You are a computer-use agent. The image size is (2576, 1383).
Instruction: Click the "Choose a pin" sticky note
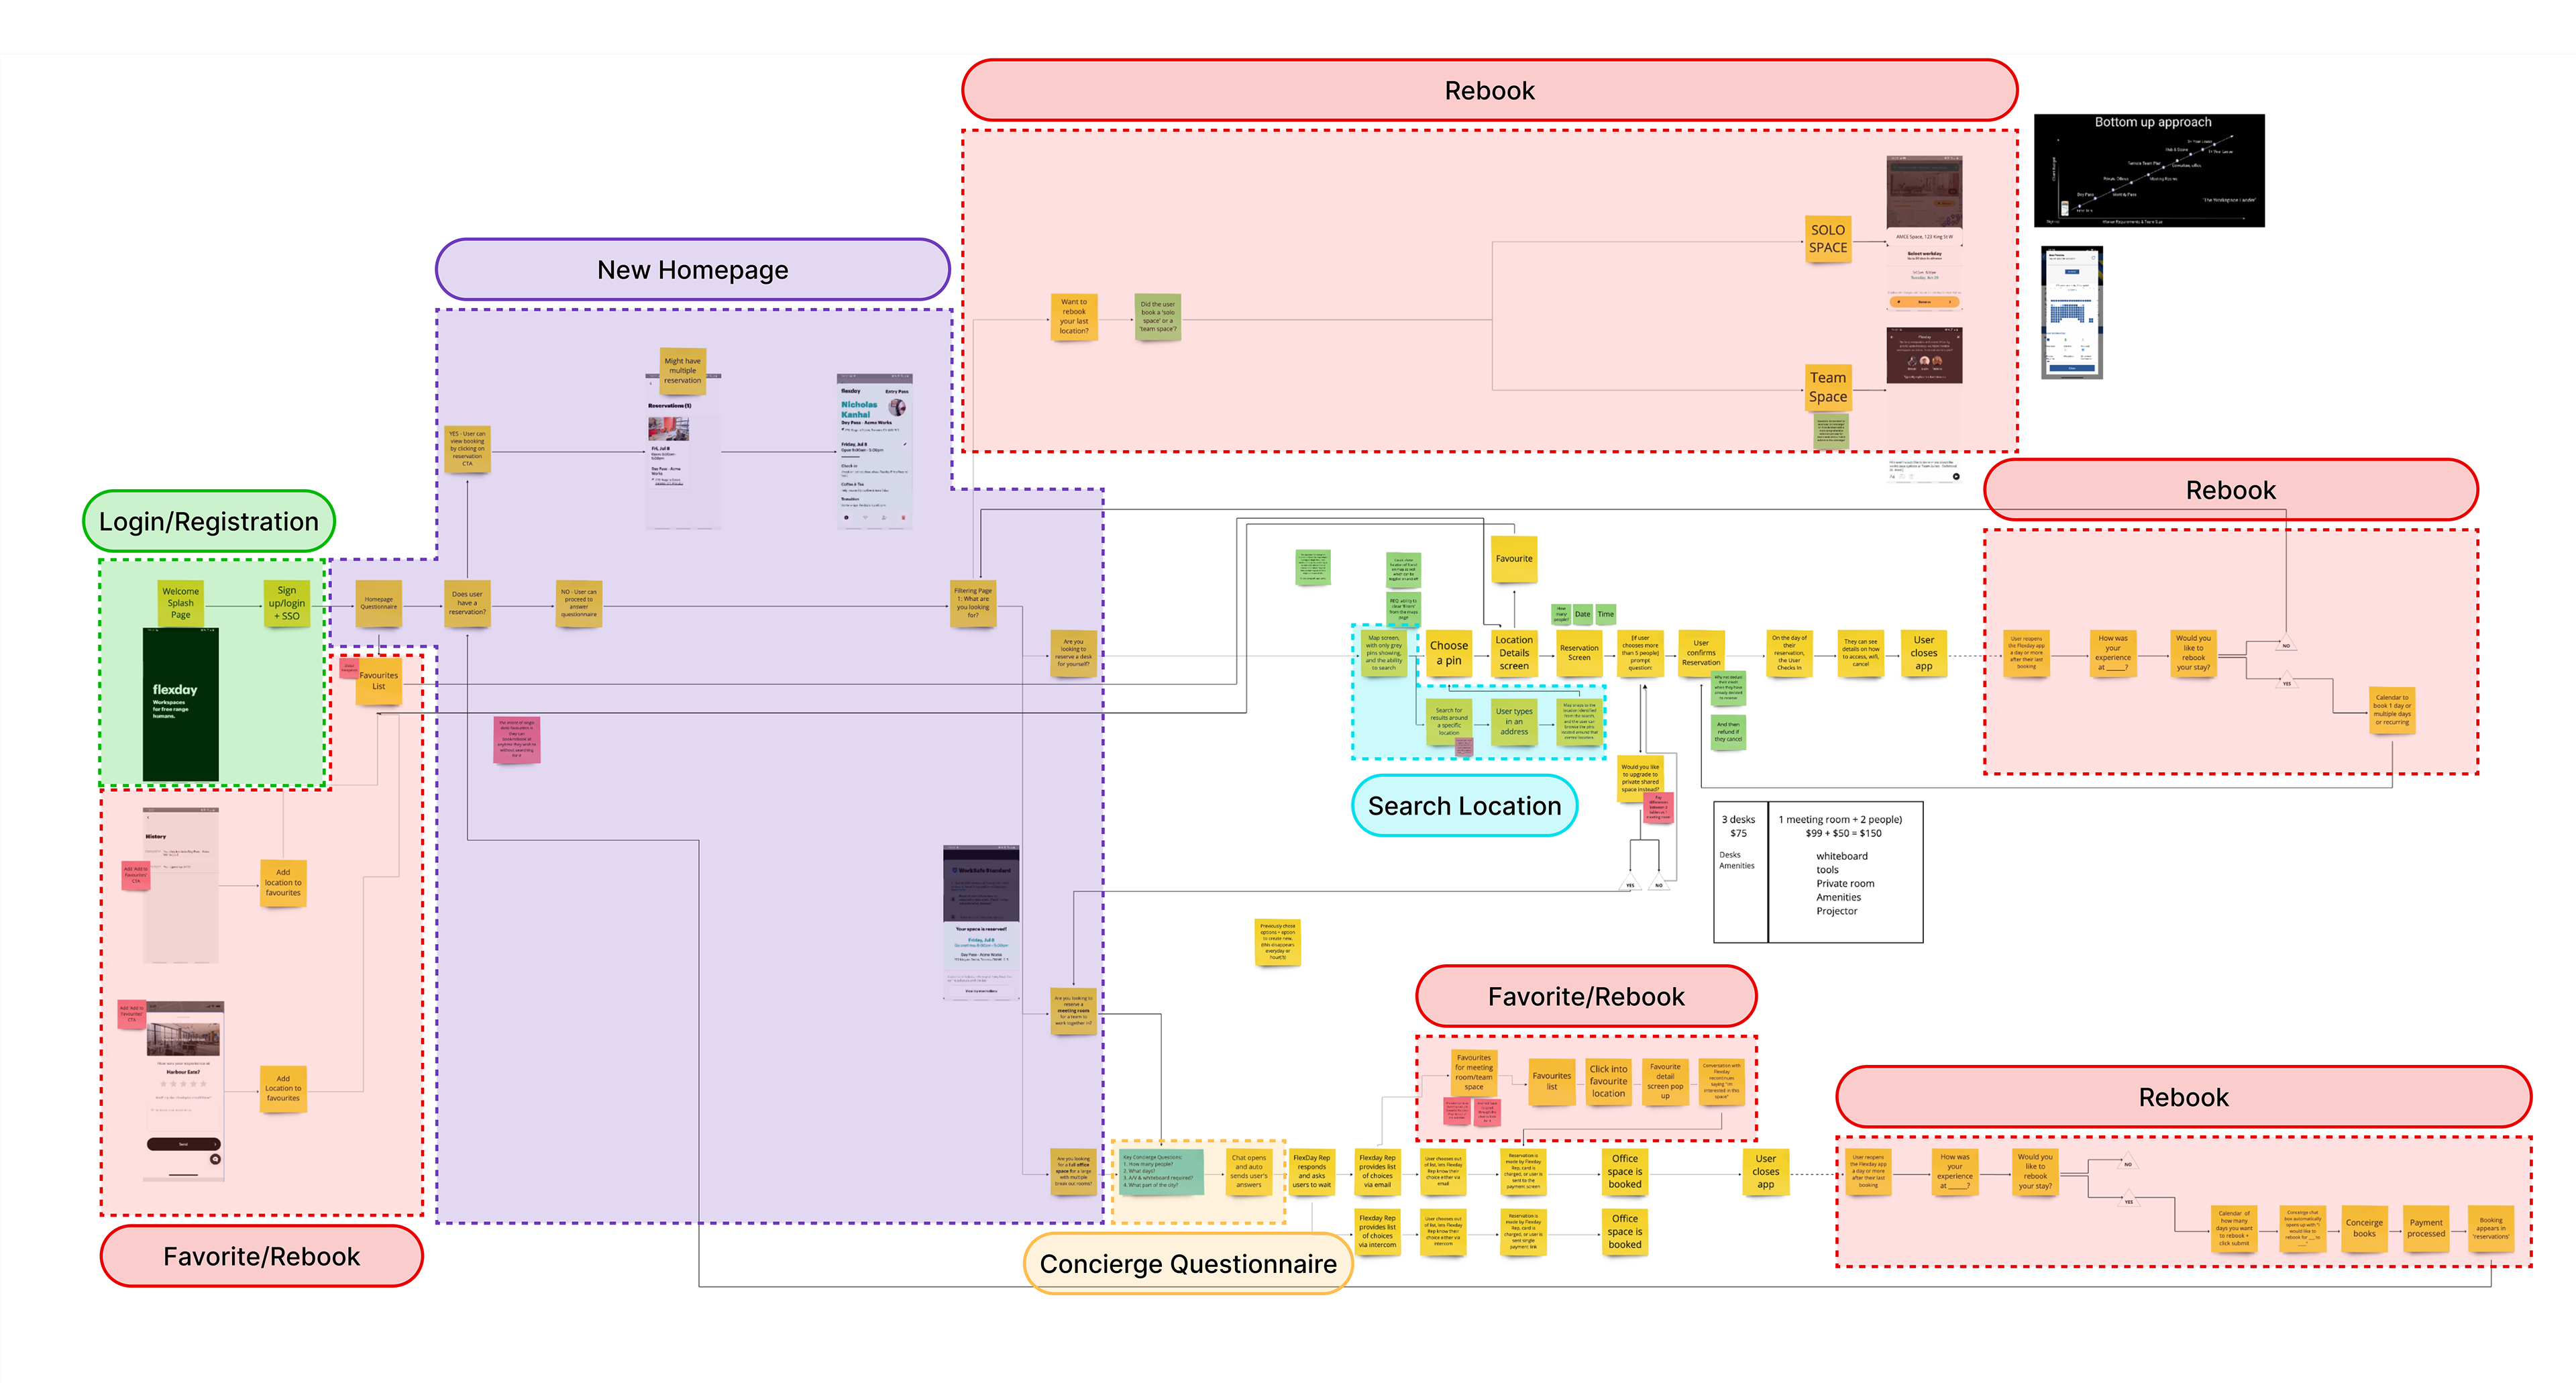1448,653
